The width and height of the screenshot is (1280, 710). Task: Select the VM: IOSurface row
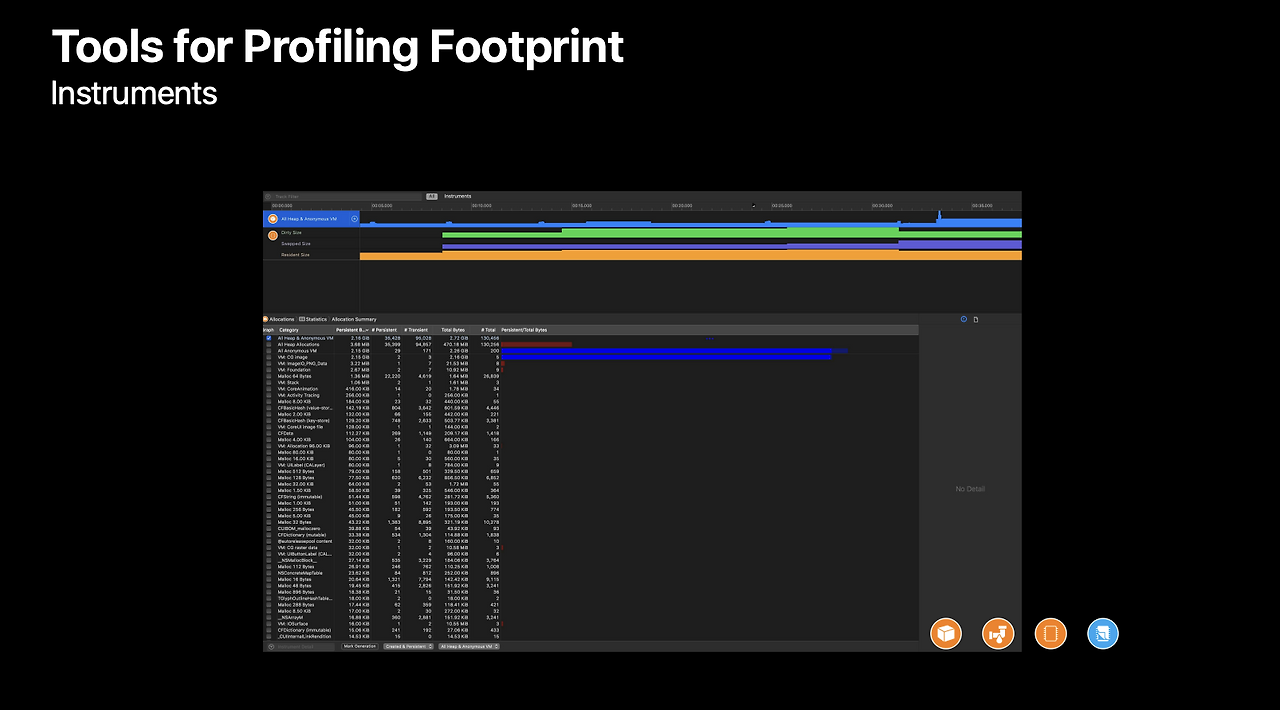(x=590, y=624)
